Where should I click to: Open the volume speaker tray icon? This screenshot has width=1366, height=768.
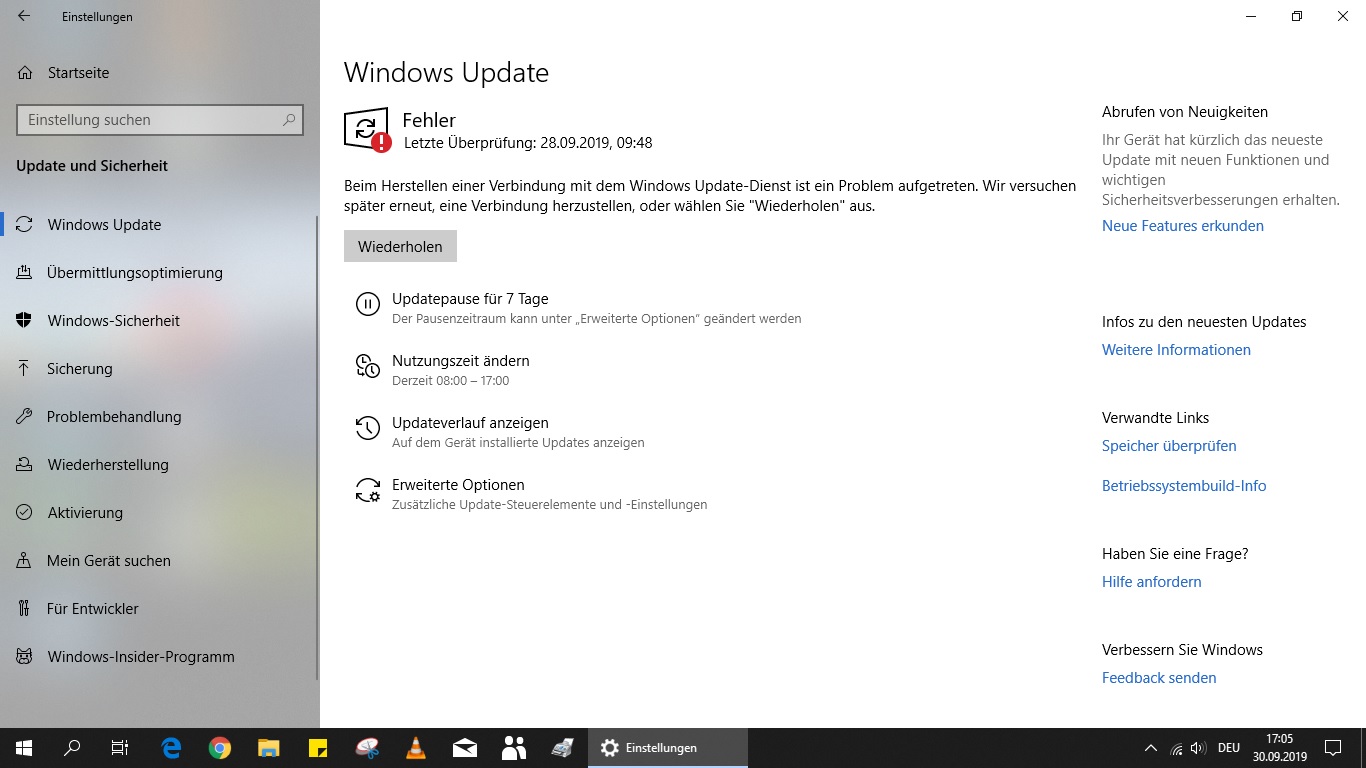pos(1198,748)
